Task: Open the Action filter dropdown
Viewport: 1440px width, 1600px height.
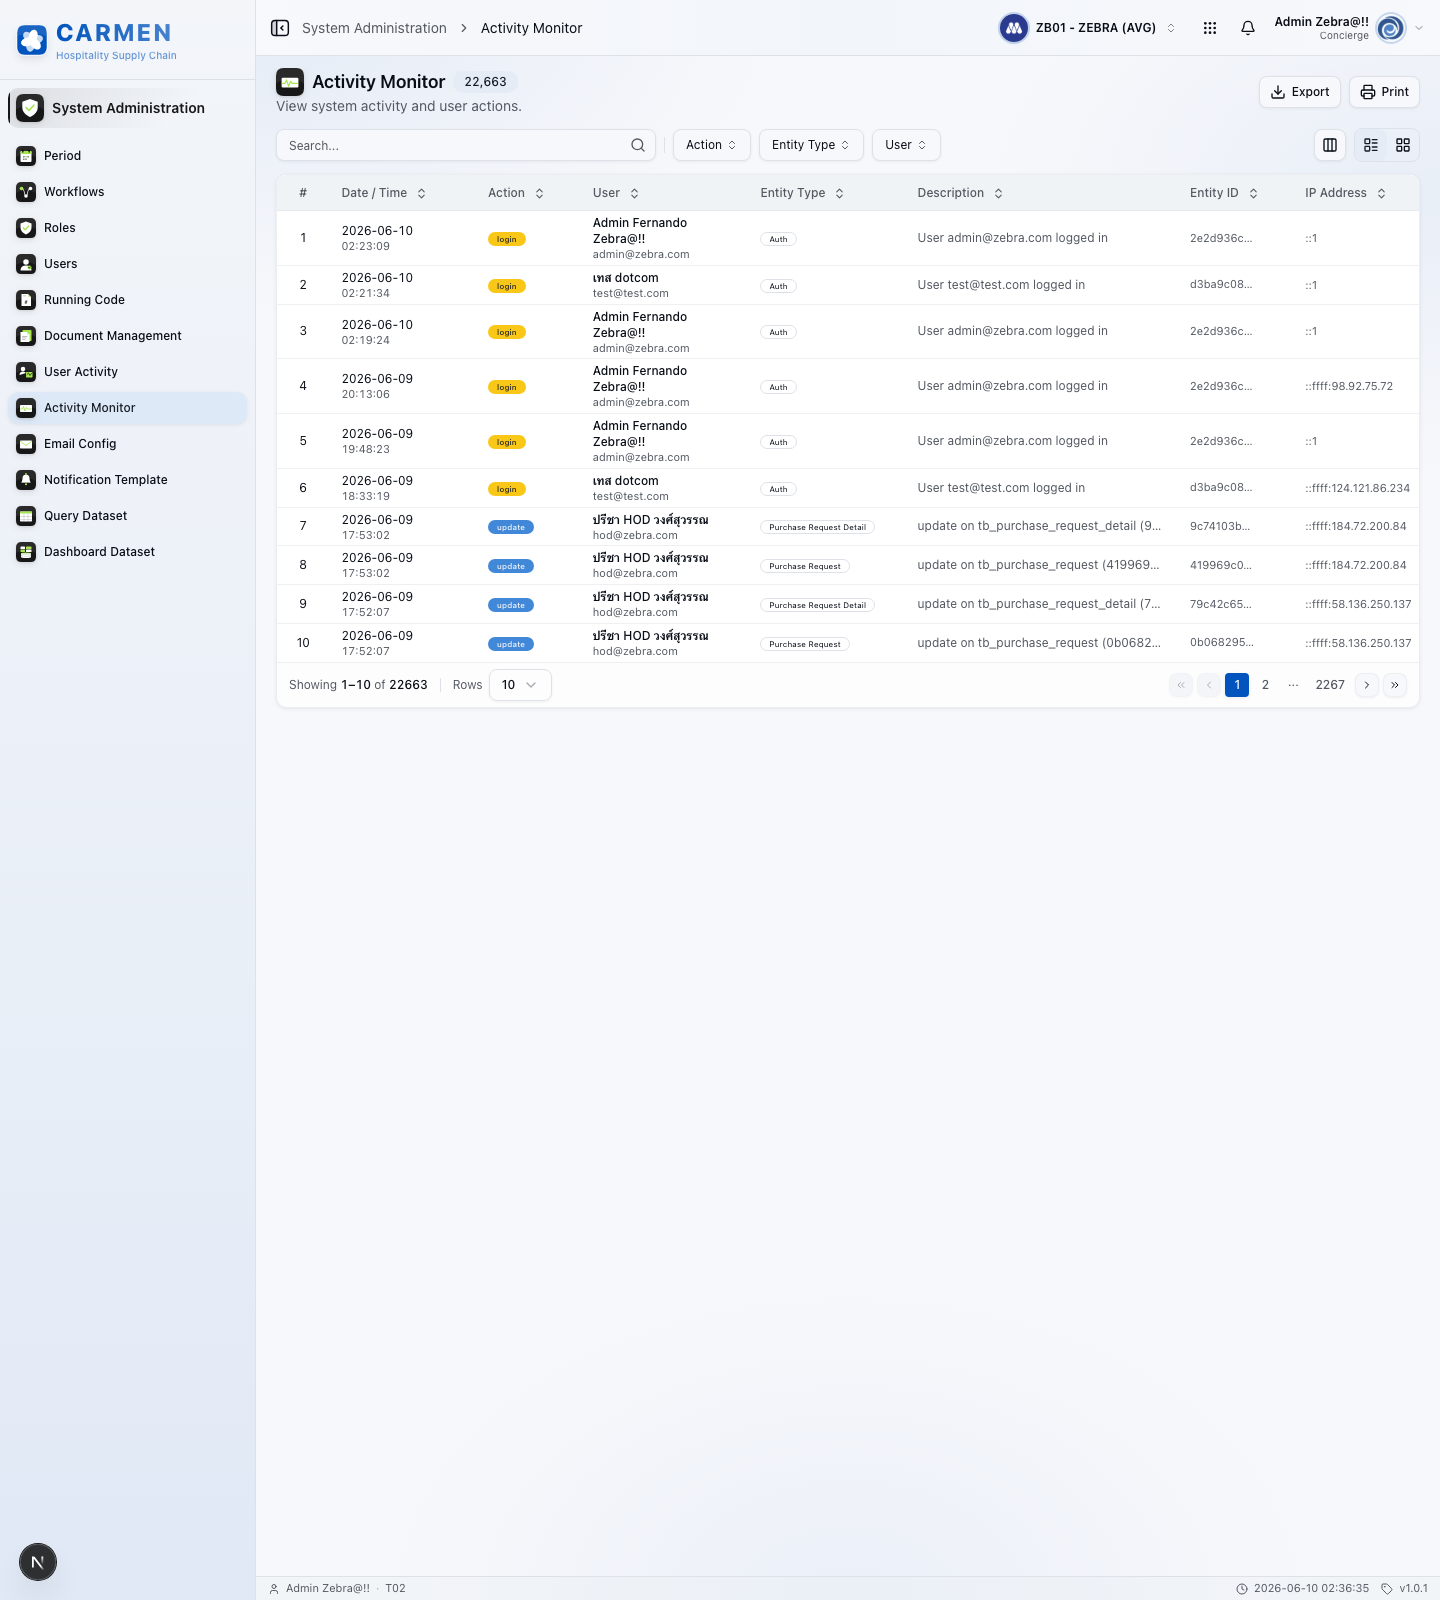Action: (711, 145)
